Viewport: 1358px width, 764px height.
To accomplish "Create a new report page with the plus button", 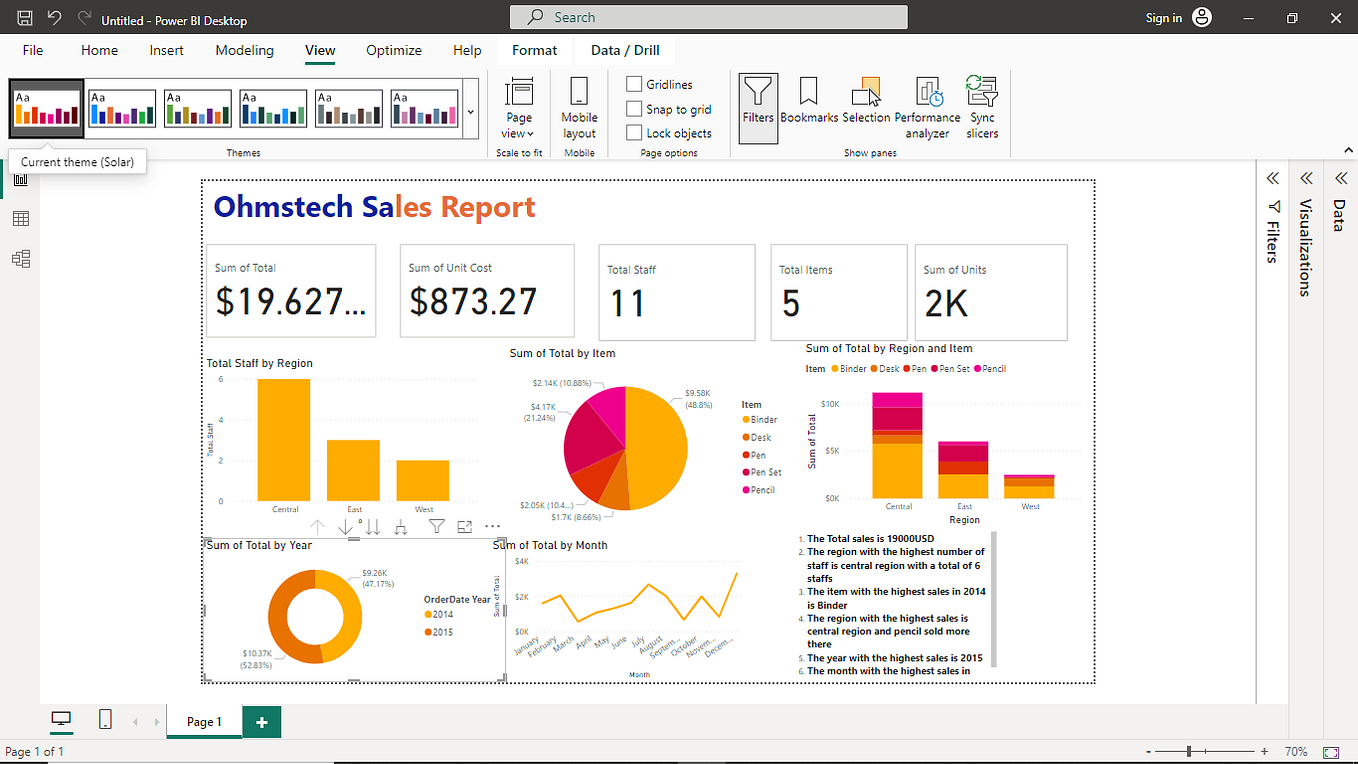I will tap(261, 721).
